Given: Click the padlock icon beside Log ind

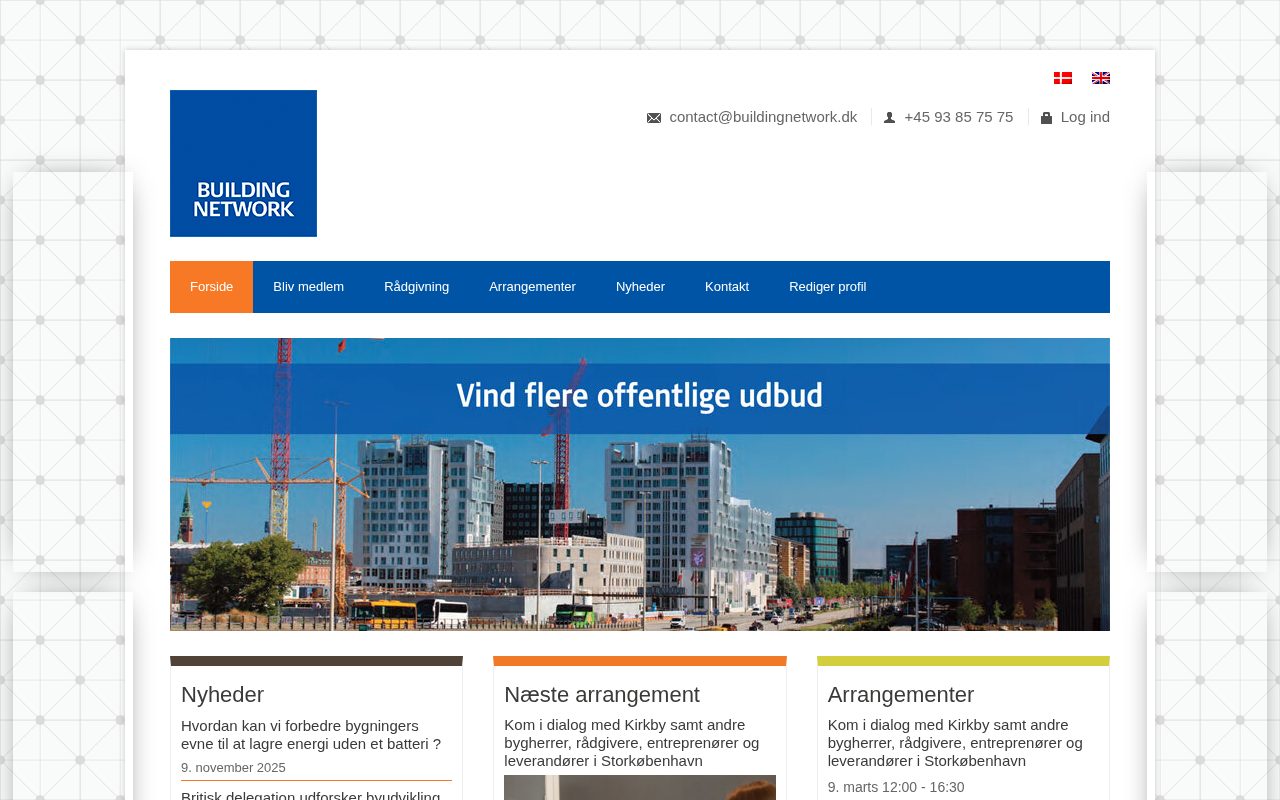Looking at the screenshot, I should click(1046, 118).
